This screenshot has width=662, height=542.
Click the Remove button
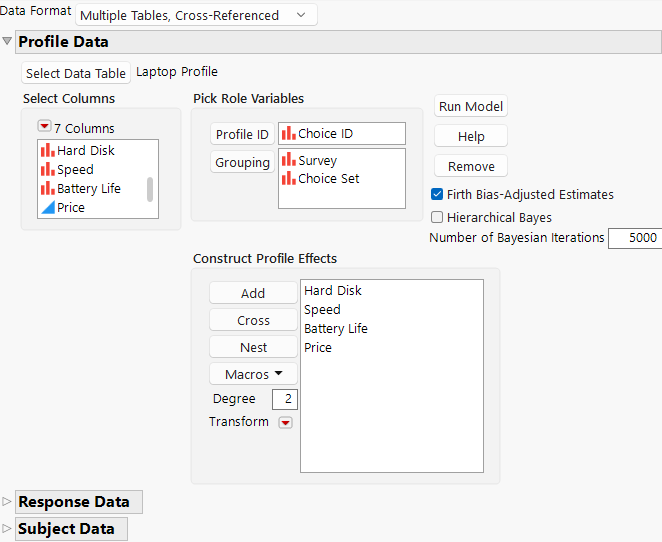click(x=471, y=166)
